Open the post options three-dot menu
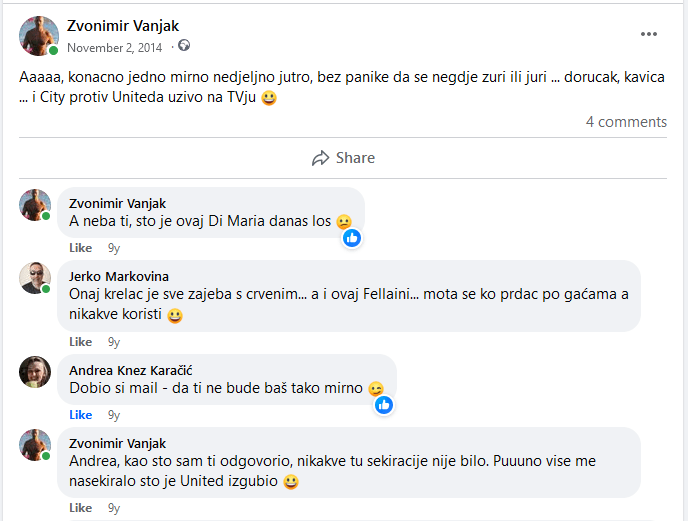Screen dimensions: 688x521 [x=649, y=34]
